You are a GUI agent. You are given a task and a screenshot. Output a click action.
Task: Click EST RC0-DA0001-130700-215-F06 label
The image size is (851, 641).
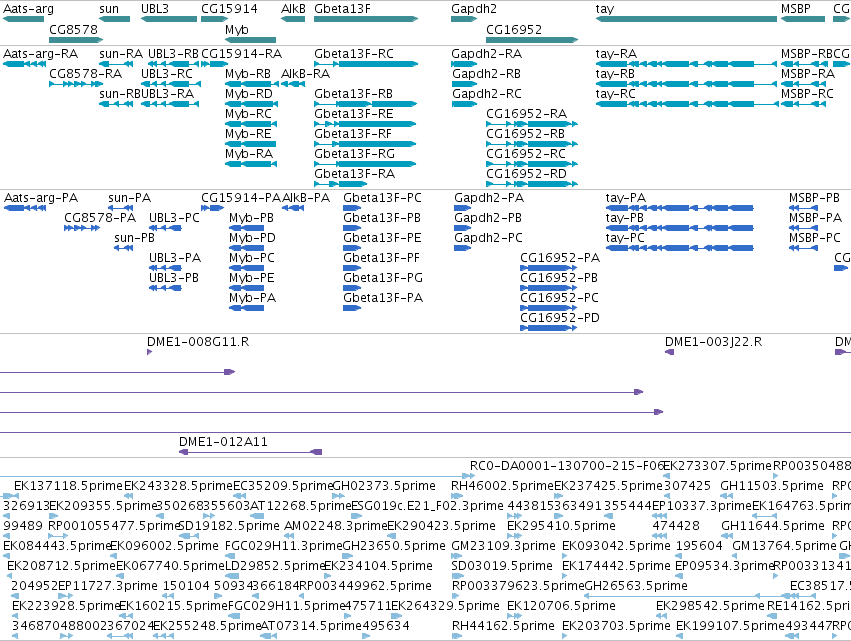coord(567,466)
